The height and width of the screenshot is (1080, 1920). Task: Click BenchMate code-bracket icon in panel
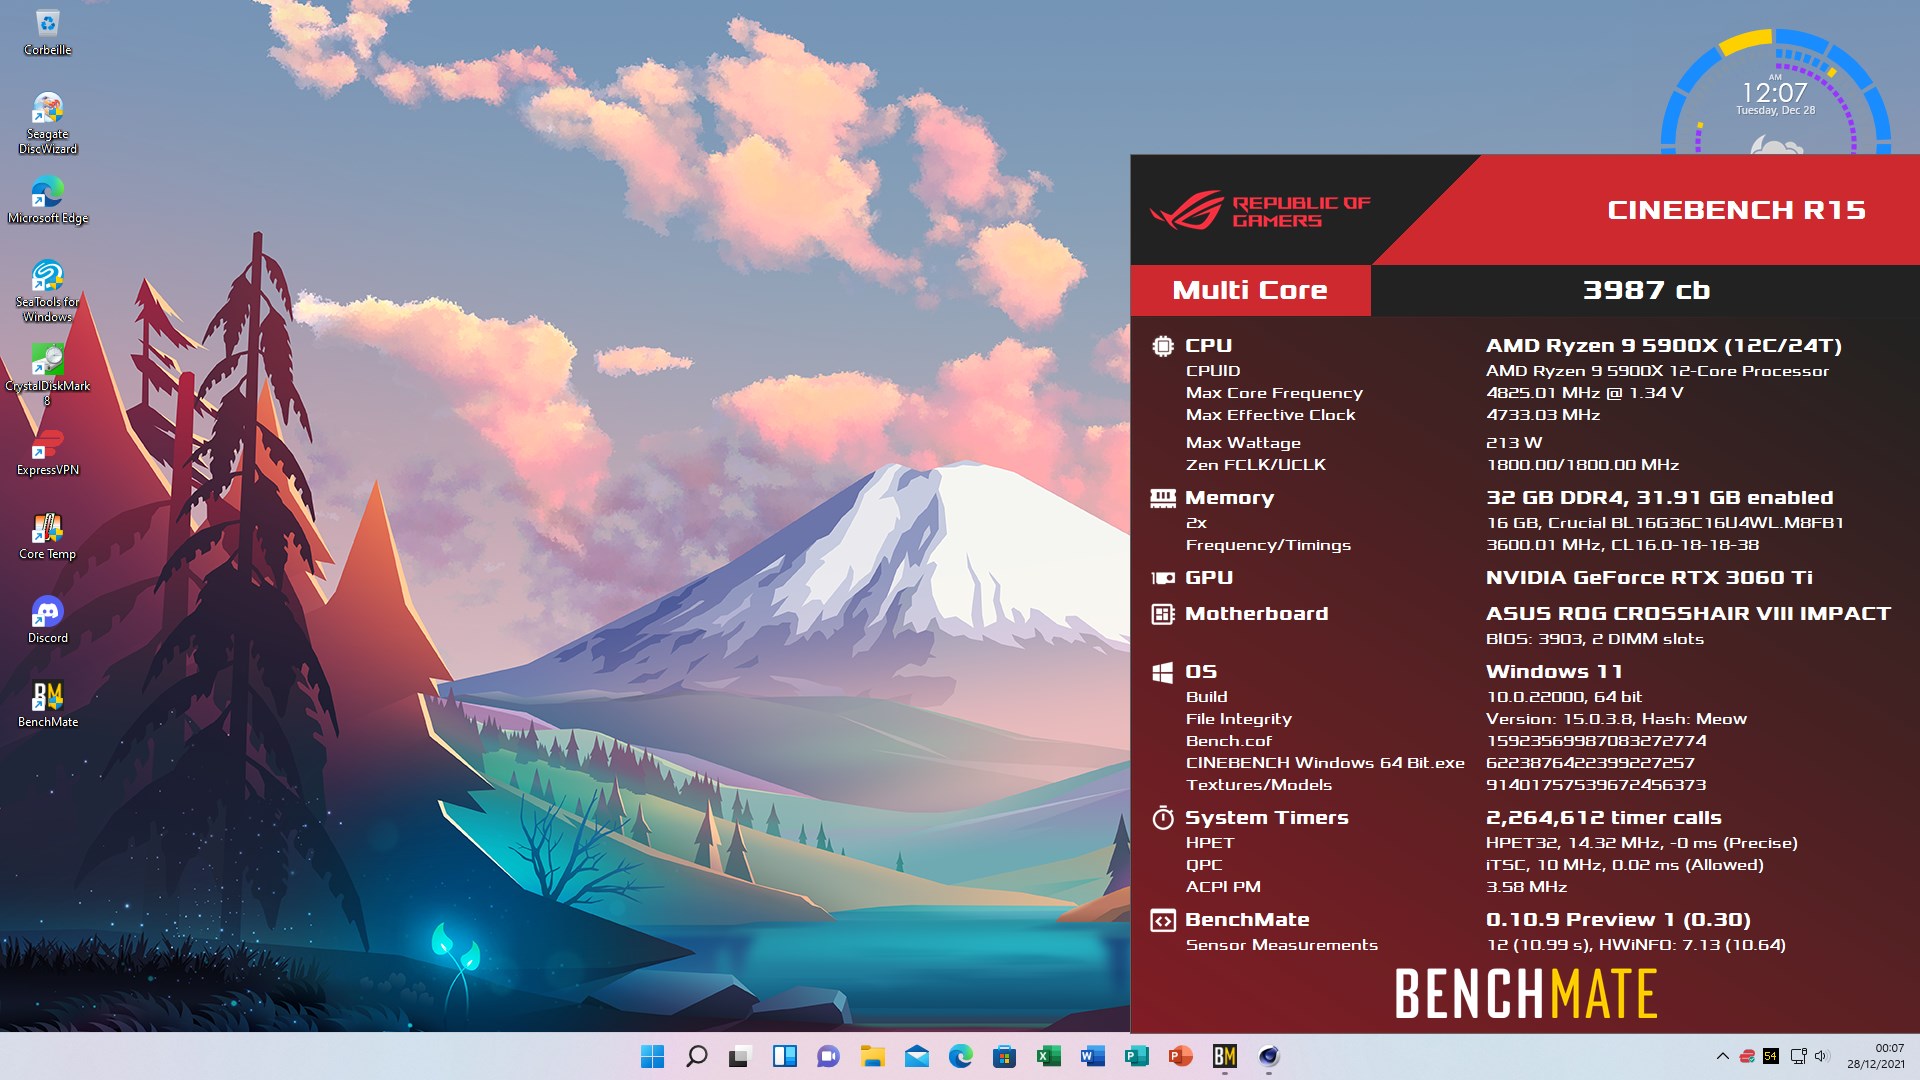point(1162,920)
